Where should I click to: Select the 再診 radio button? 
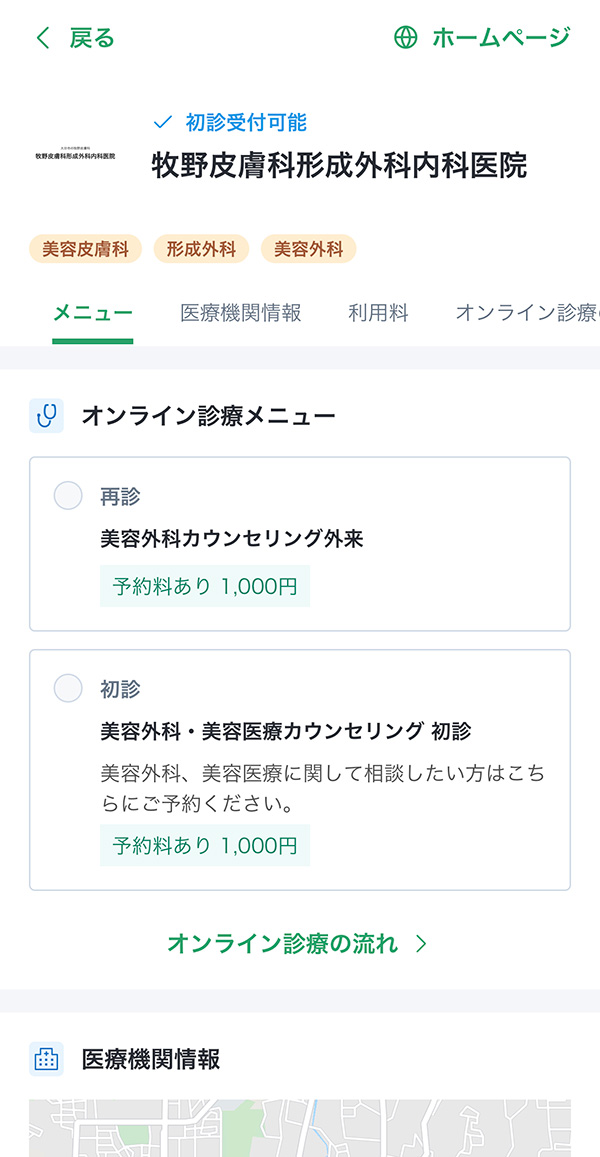point(68,495)
